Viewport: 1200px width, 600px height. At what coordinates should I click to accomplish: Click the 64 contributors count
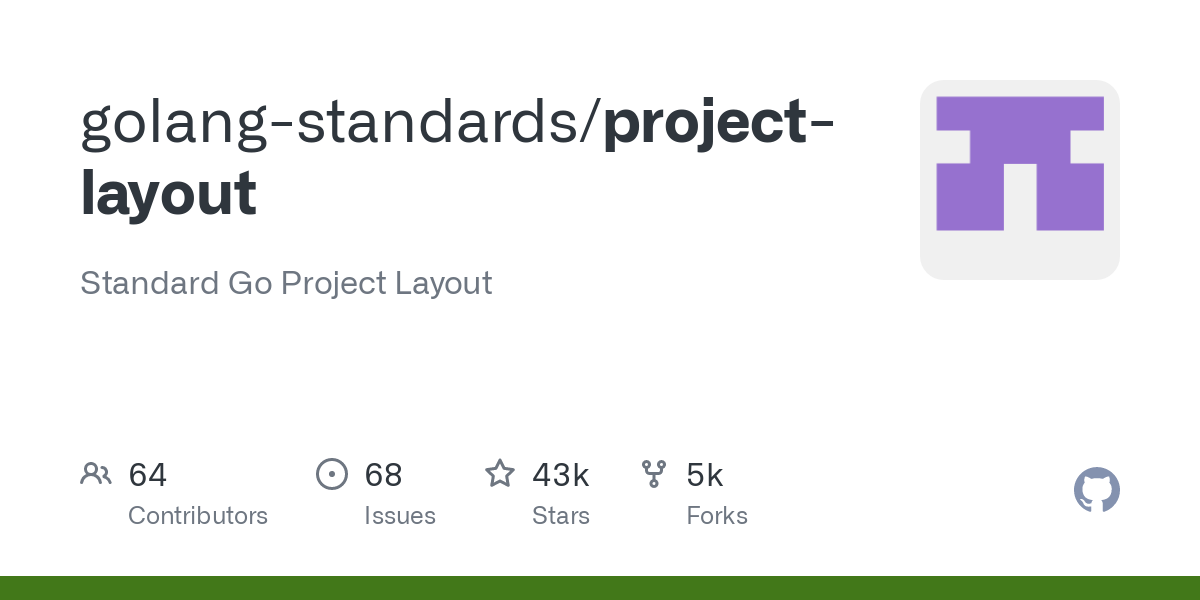click(x=148, y=475)
